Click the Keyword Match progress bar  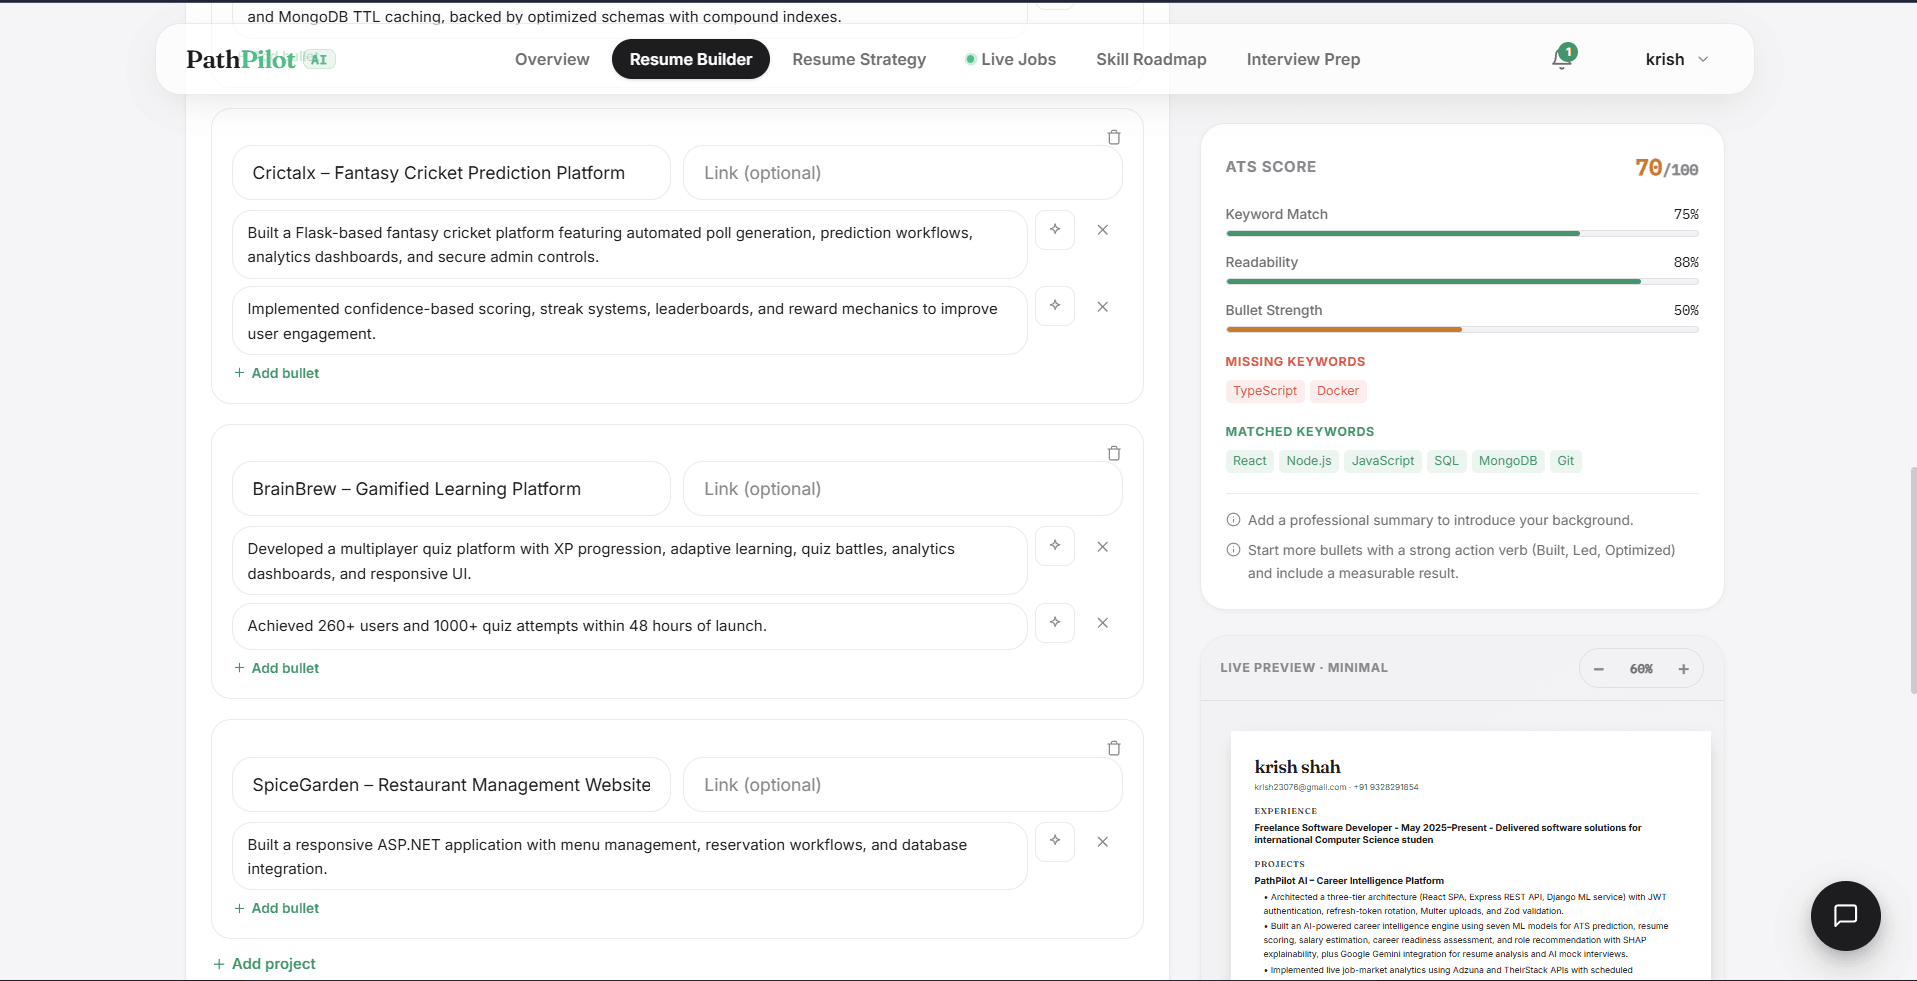[x=1462, y=234]
